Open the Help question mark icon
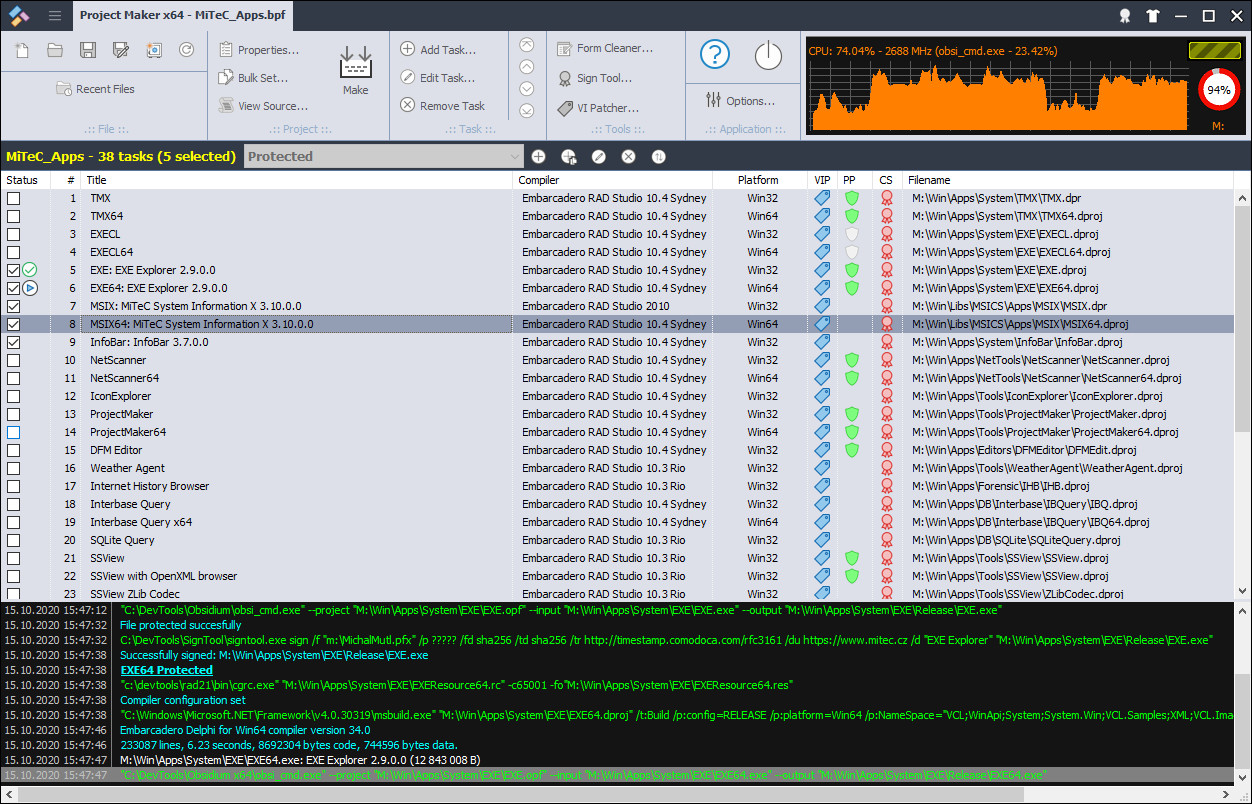Viewport: 1252px width, 804px height. pyautogui.click(x=715, y=55)
